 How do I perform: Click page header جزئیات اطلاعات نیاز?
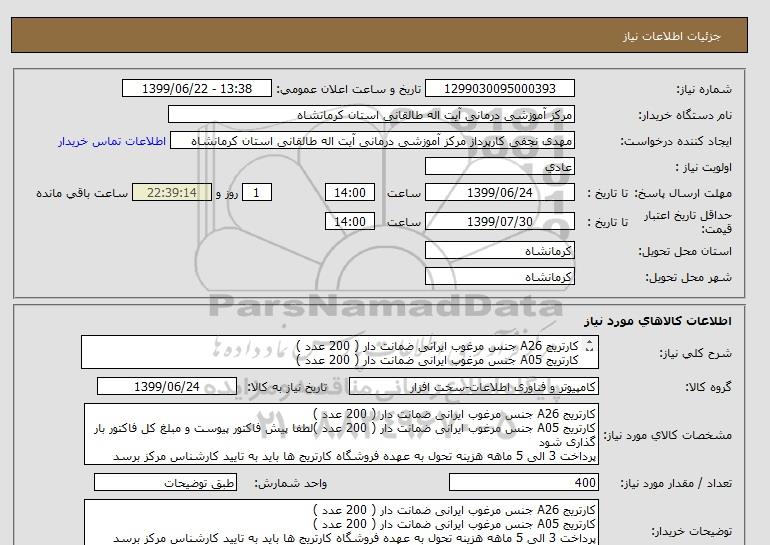671,36
